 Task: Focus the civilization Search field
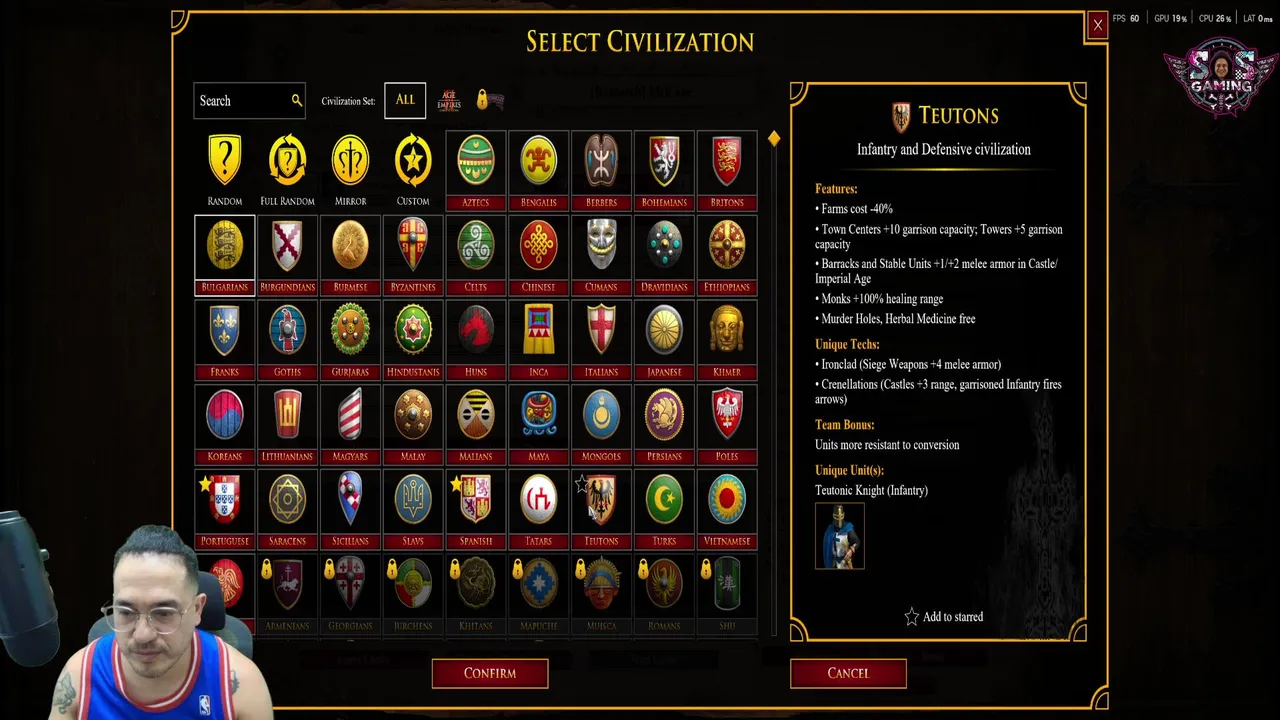pos(249,100)
